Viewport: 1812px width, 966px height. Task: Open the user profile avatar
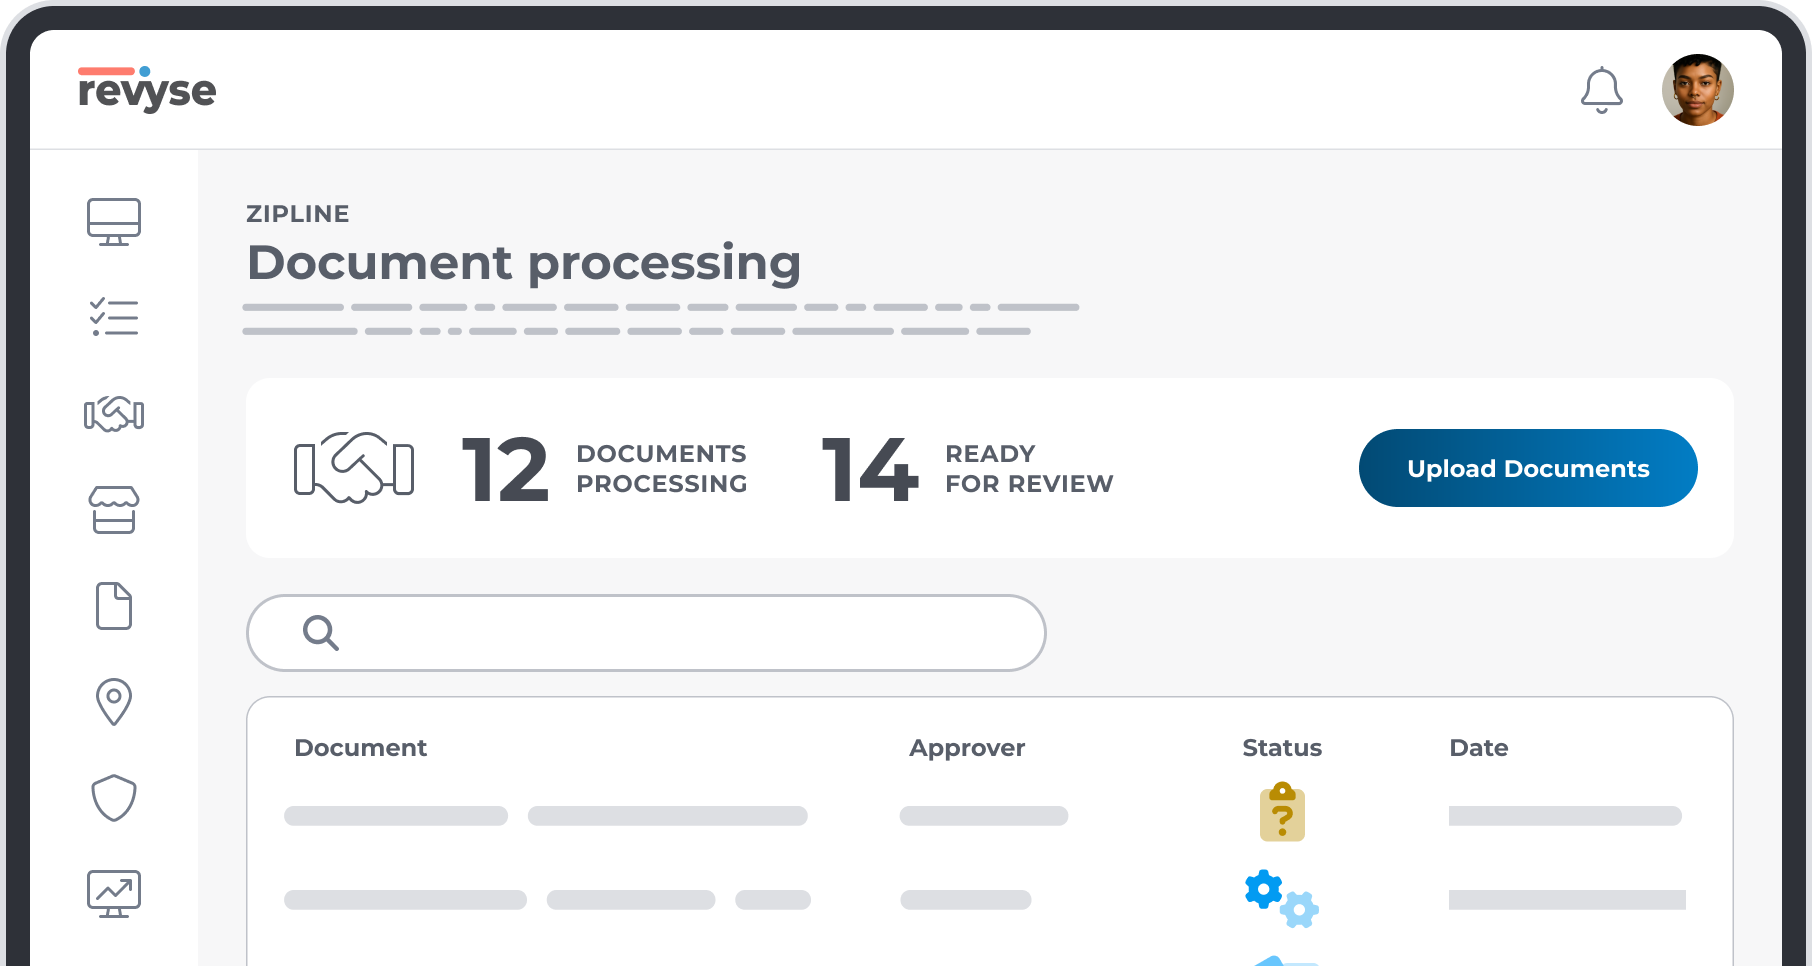coord(1697,90)
